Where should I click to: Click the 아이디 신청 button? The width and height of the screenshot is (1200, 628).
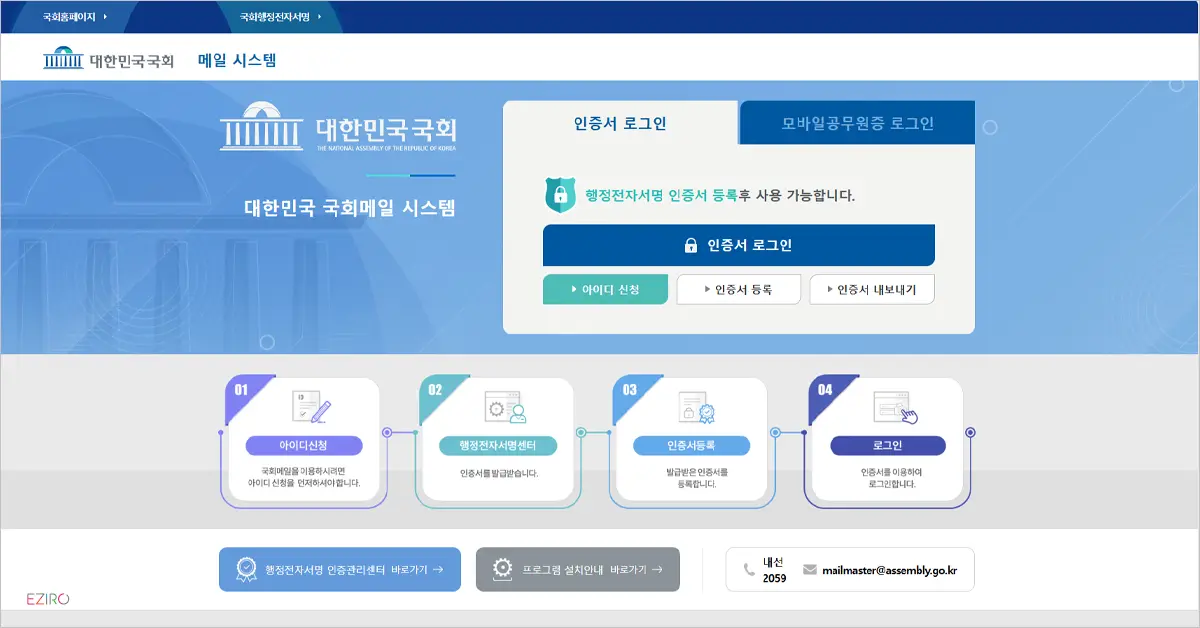pyautogui.click(x=605, y=289)
